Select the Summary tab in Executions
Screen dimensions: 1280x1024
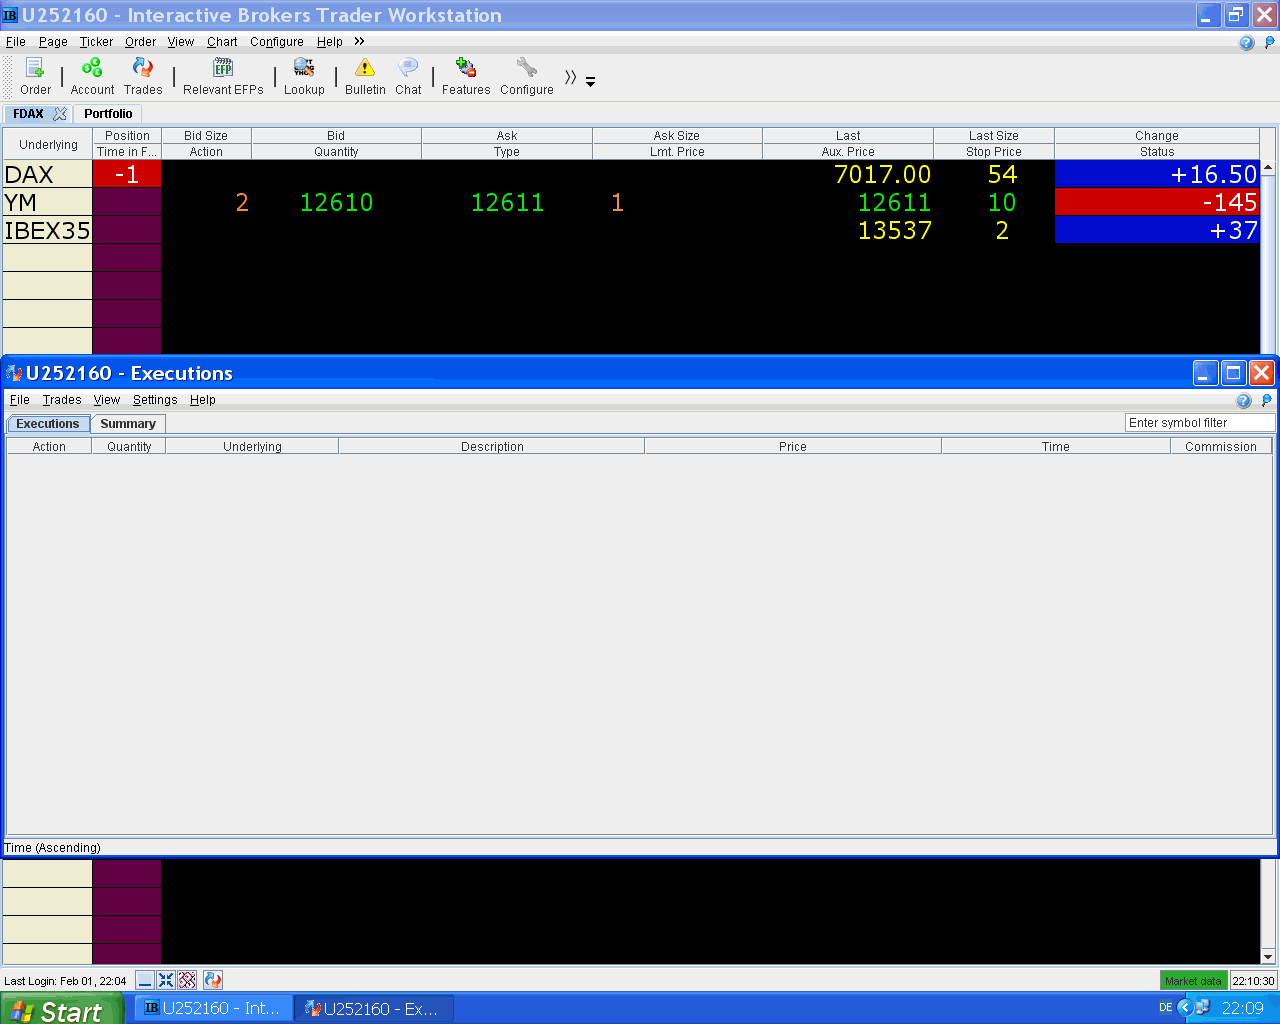[x=128, y=424]
